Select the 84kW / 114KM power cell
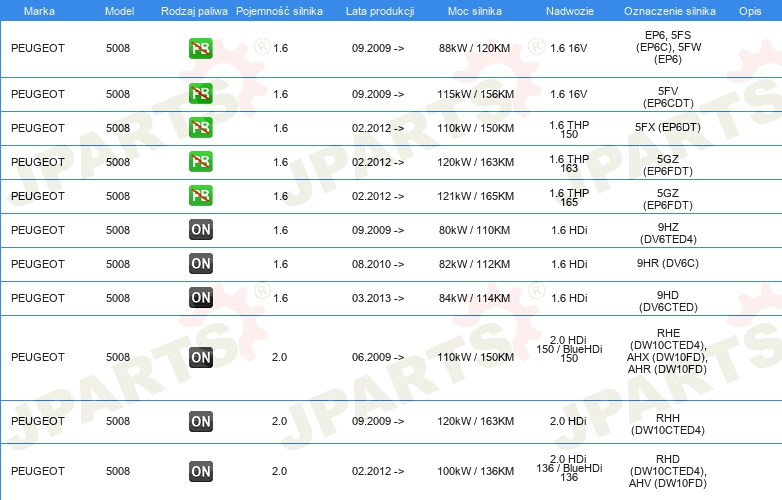This screenshot has height=500, width=782. click(474, 298)
